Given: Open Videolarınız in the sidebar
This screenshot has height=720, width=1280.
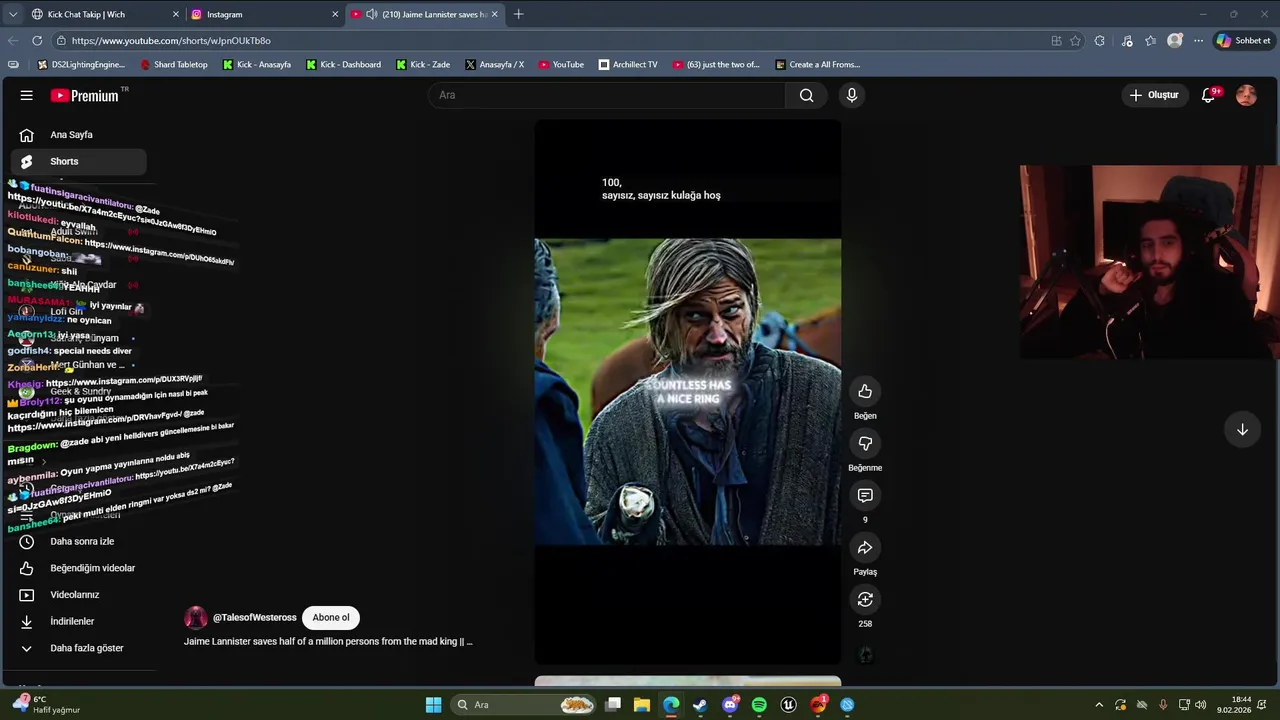Looking at the screenshot, I should (x=80, y=595).
